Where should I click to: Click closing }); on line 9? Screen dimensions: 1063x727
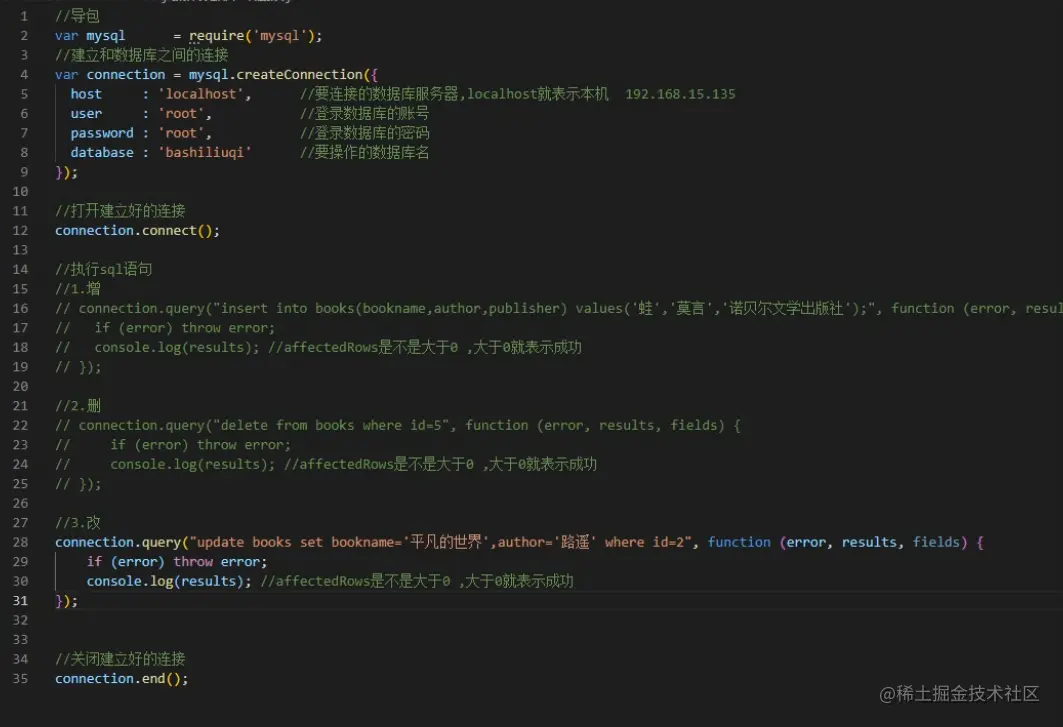[66, 172]
